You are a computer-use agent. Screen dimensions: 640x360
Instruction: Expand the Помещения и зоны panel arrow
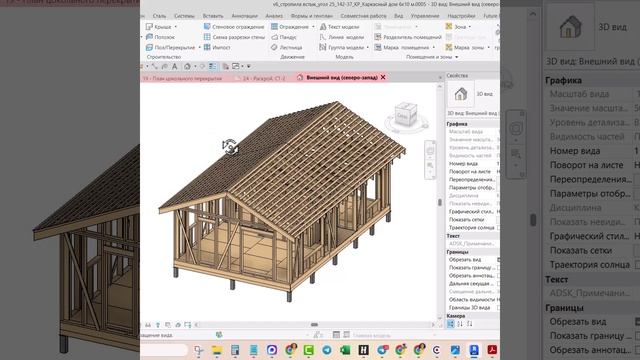pos(457,57)
